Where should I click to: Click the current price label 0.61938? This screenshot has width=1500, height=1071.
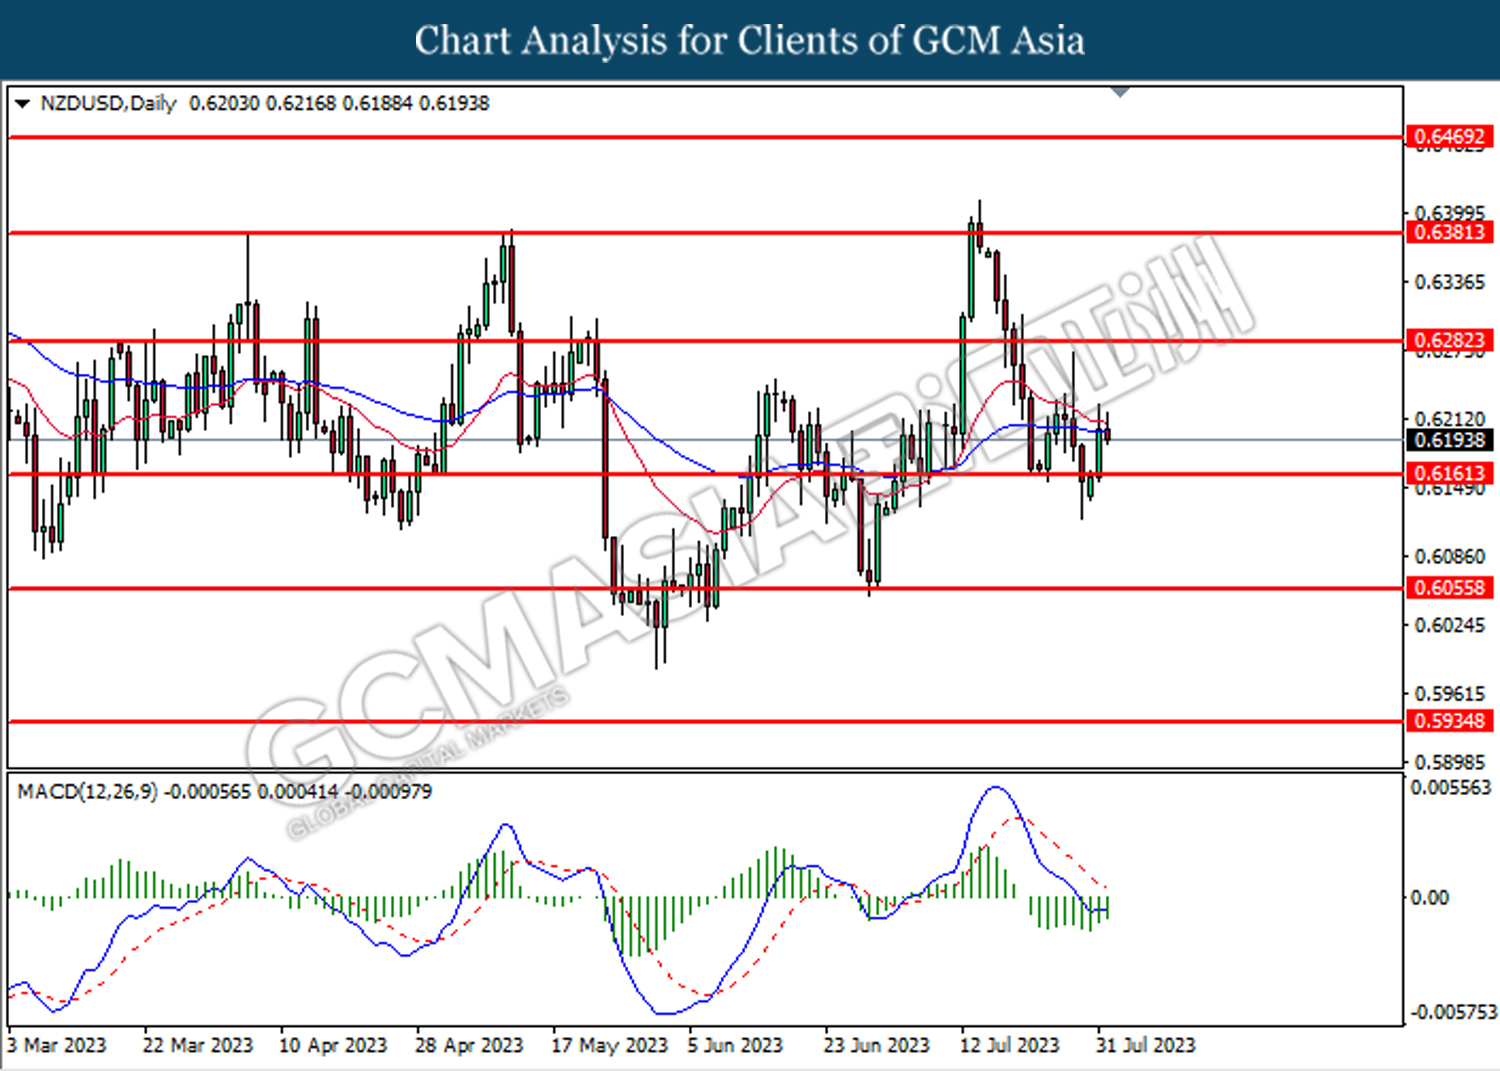pos(1449,440)
